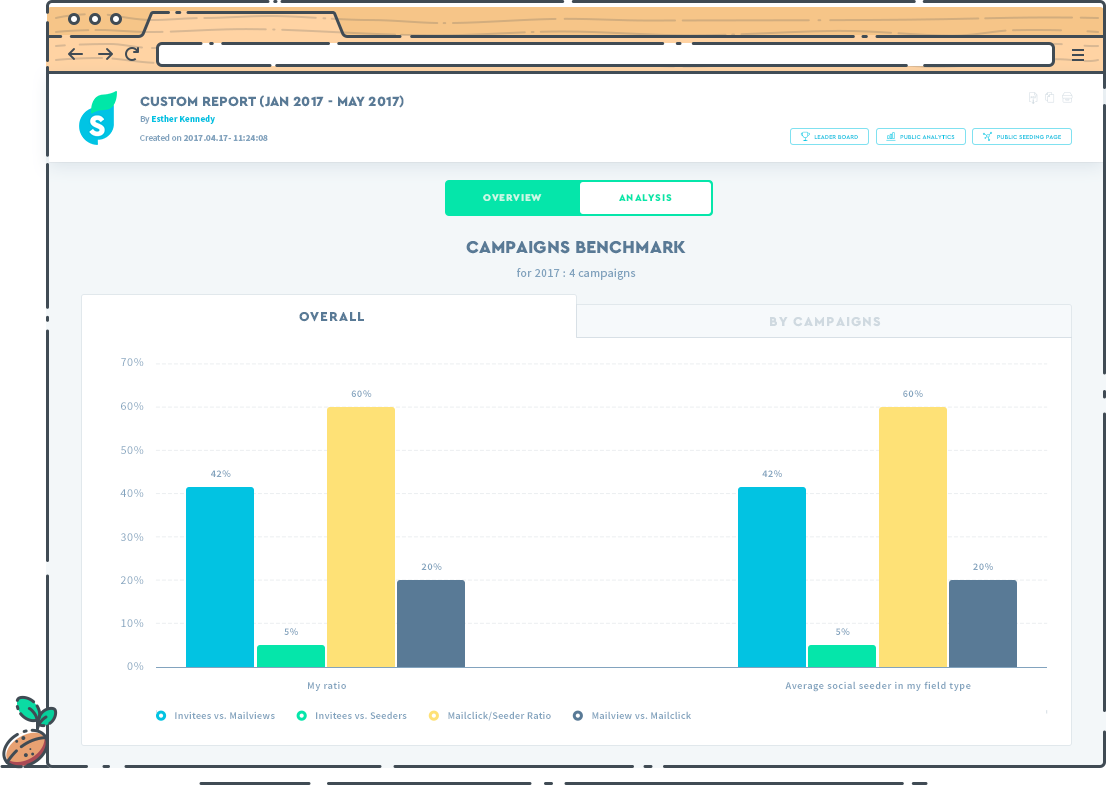Click the creation date 2017.04.17 text
The image size is (1106, 785).
coord(225,138)
